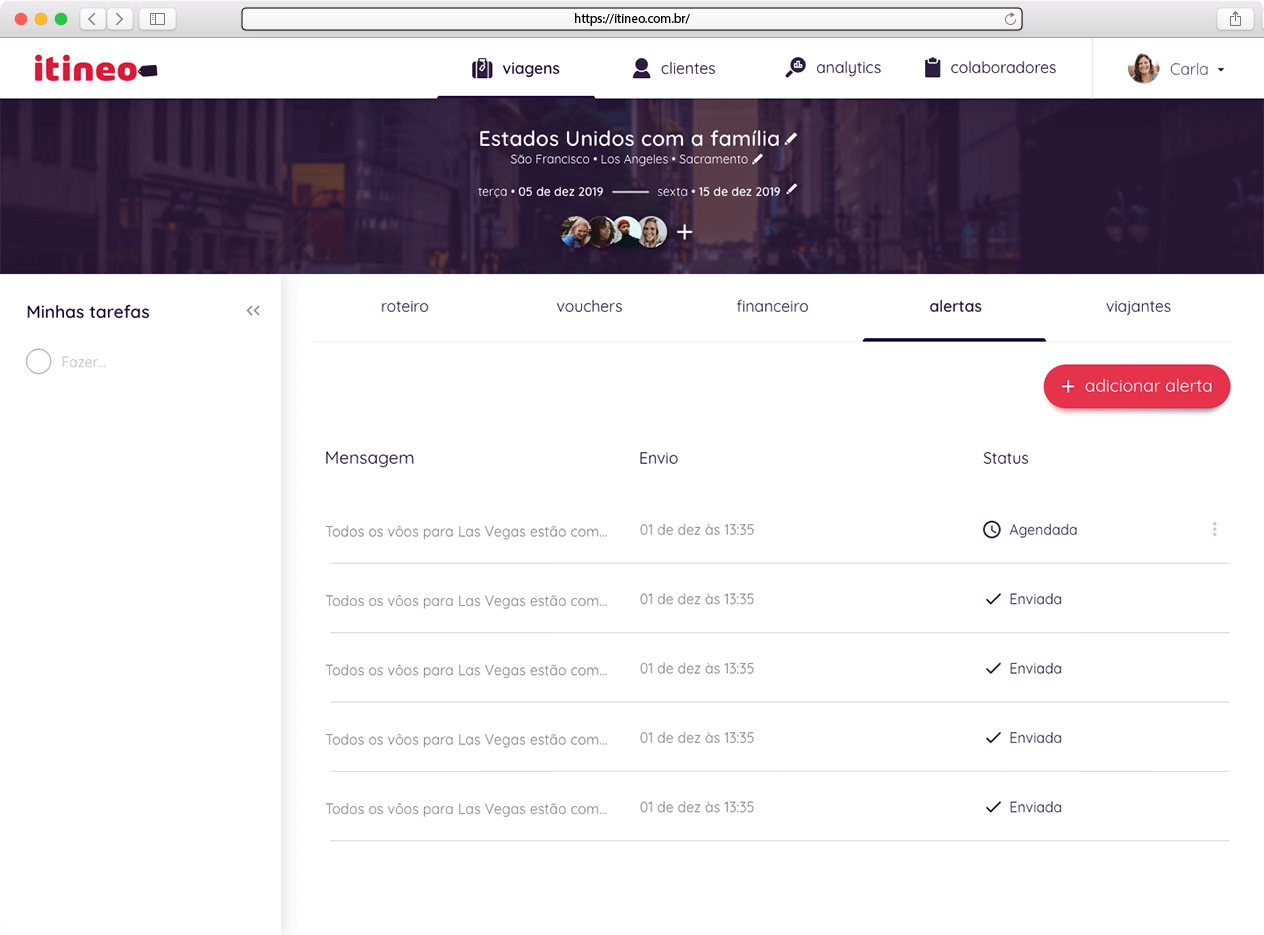Open the viajantes tab
Image resolution: width=1264 pixels, height=935 pixels.
pos(1139,307)
